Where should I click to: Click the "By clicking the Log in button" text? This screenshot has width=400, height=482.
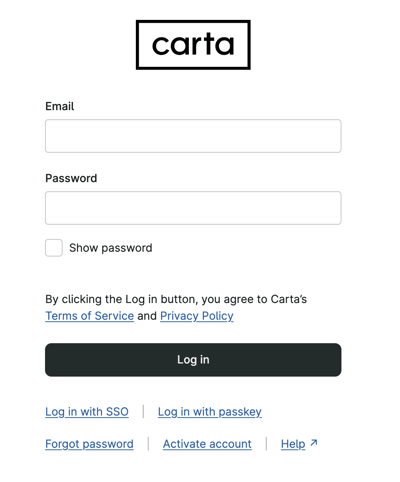176,299
